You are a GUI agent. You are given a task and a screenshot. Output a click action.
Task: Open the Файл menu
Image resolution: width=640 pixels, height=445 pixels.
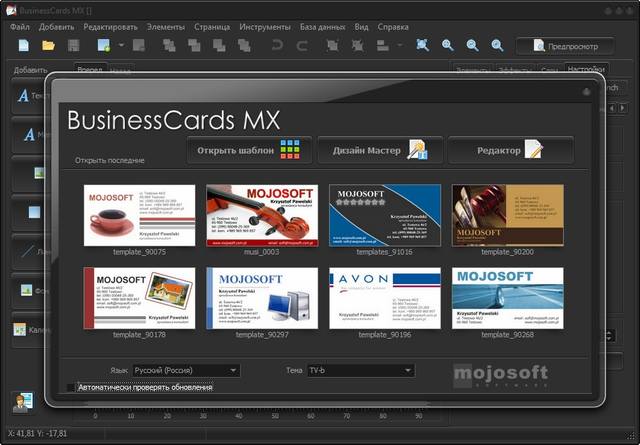[x=20, y=27]
